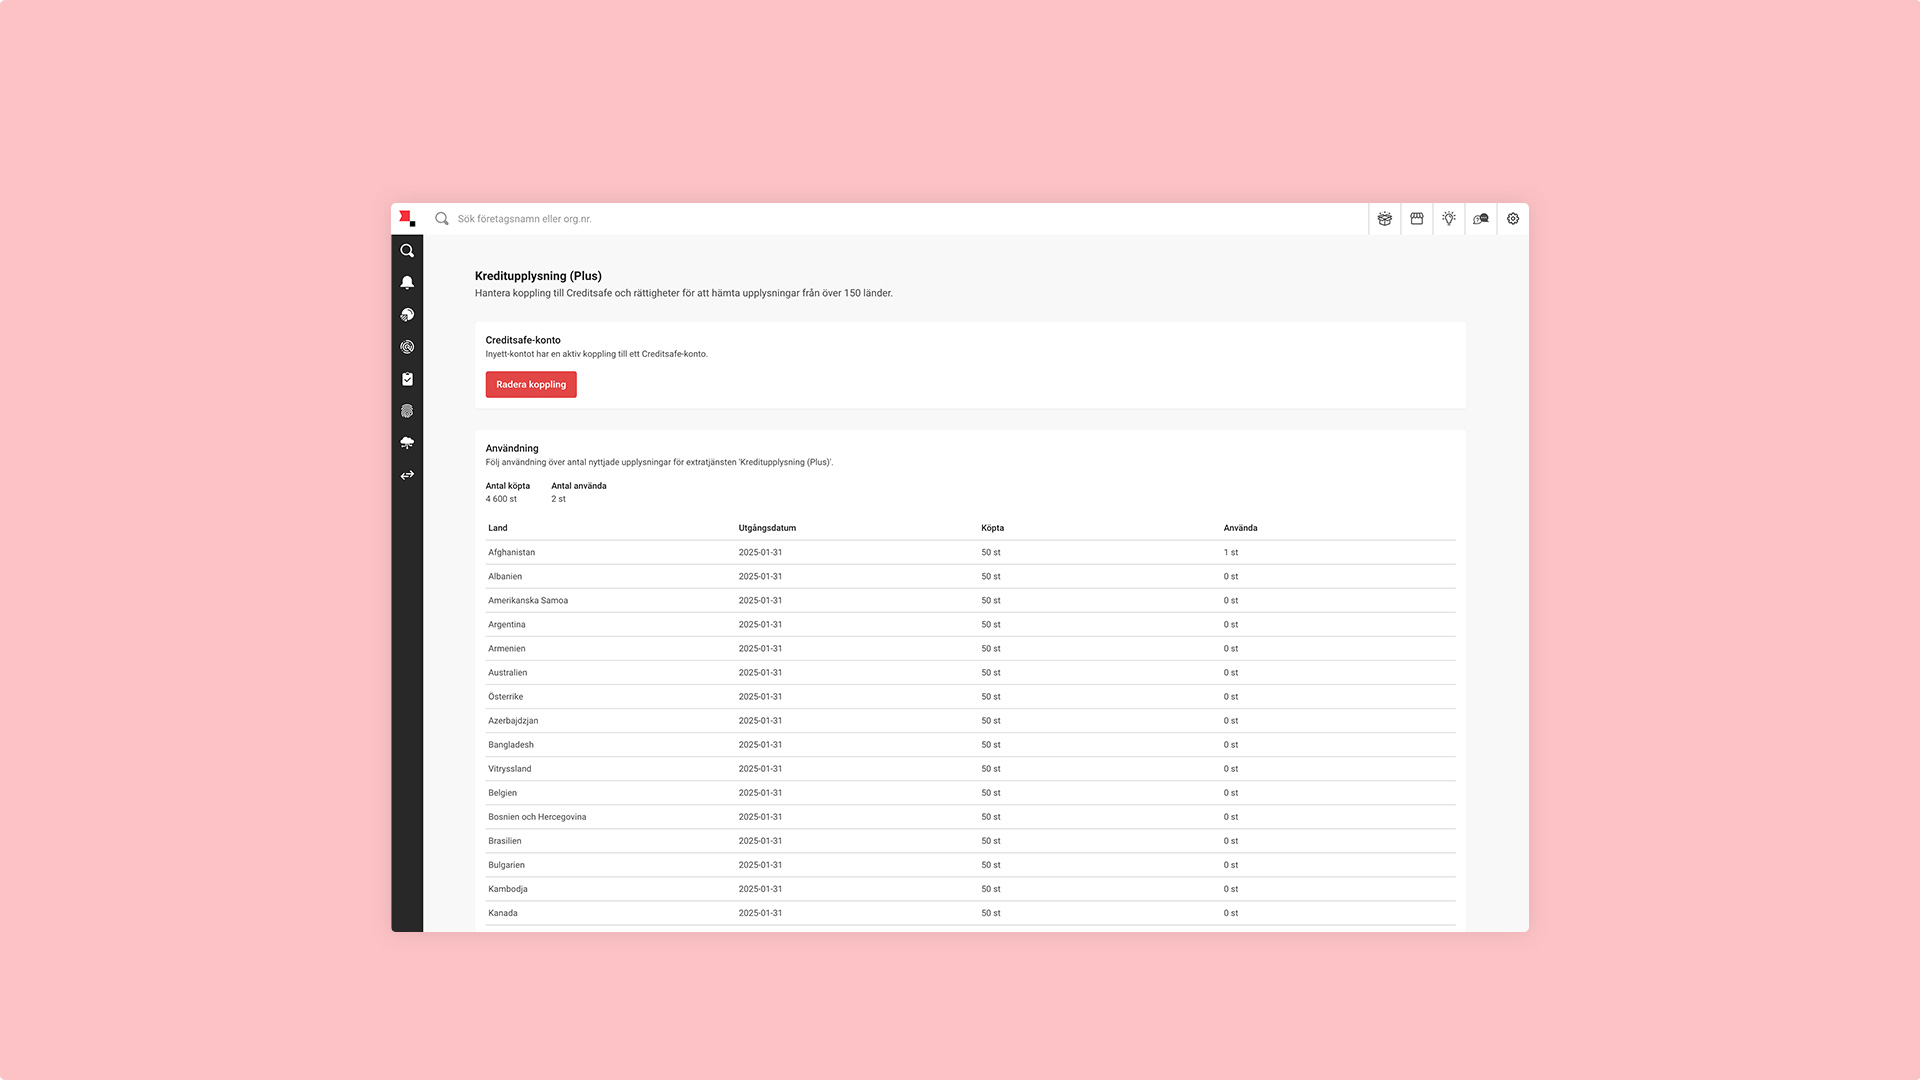
Task: Open the sidebar bell notifications icon
Action: tap(407, 283)
